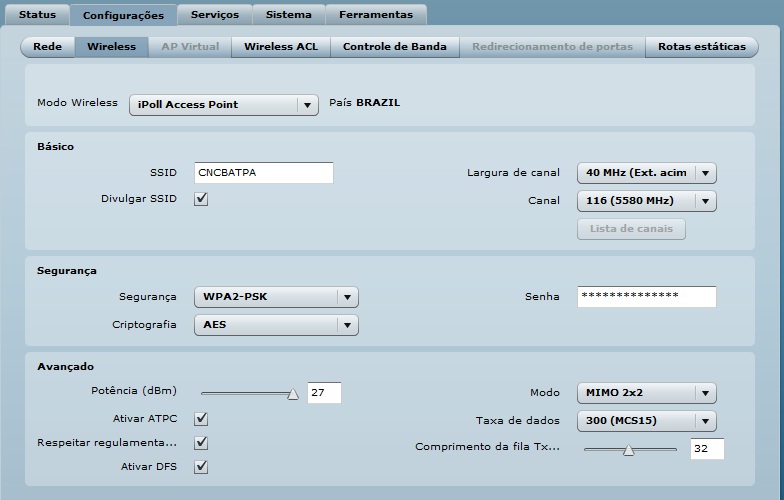The height and width of the screenshot is (500, 784).
Task: Select the Rede sub-tab
Action: (48, 46)
